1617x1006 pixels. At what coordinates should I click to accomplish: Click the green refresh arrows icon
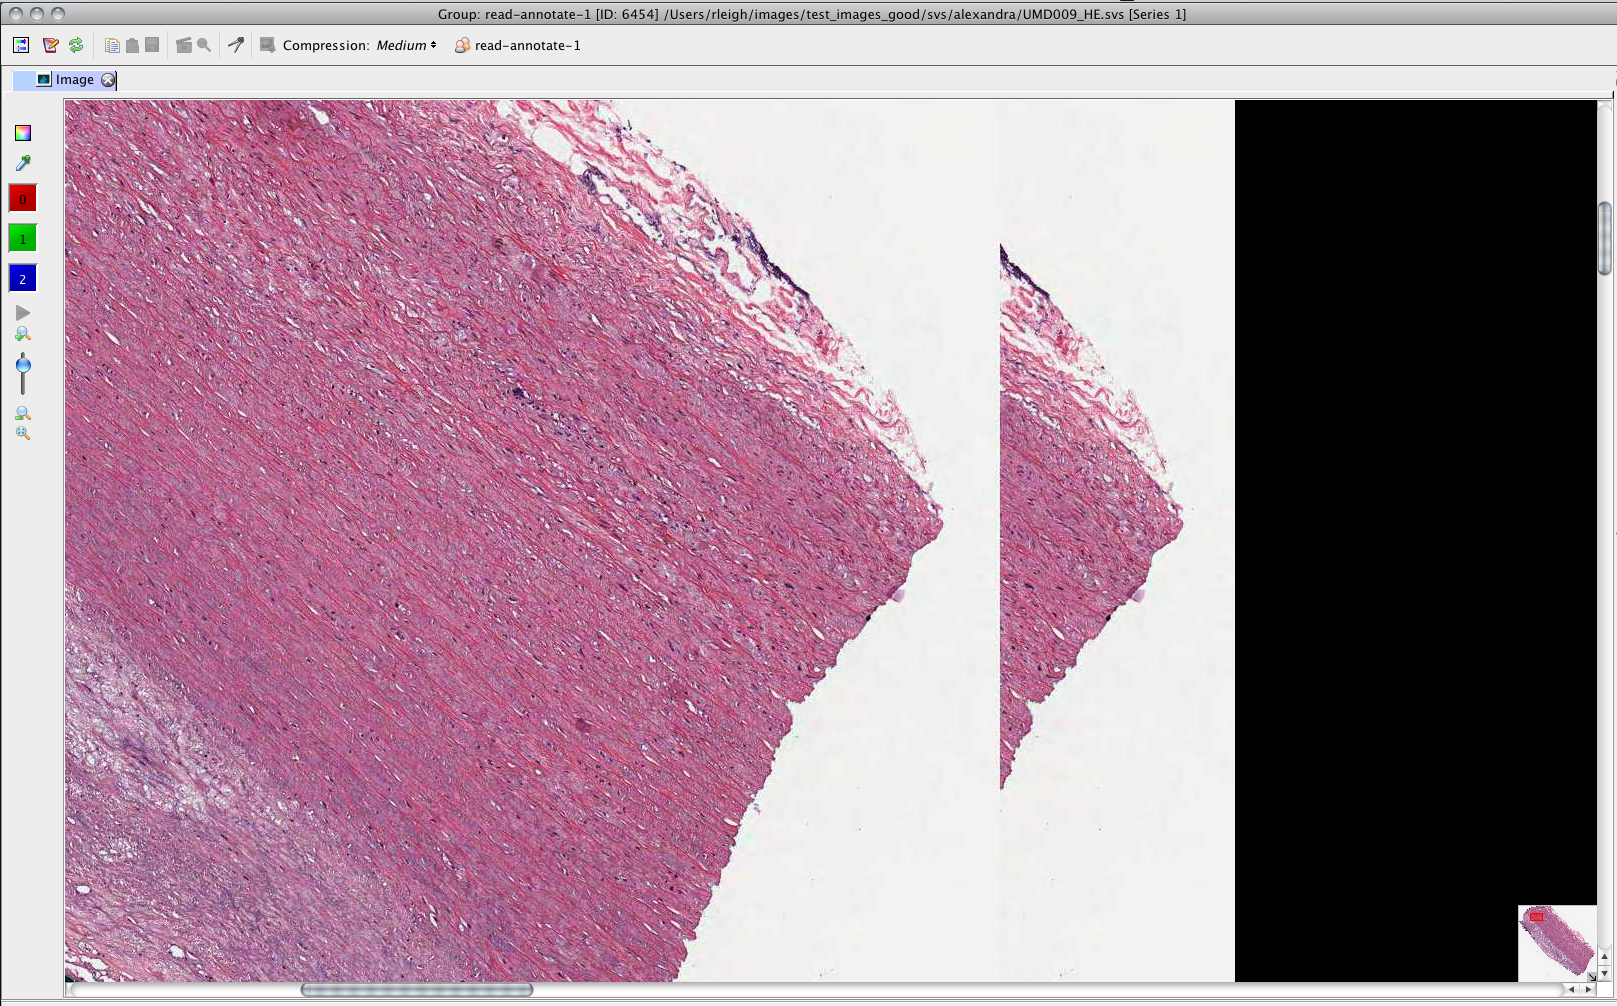click(x=76, y=45)
